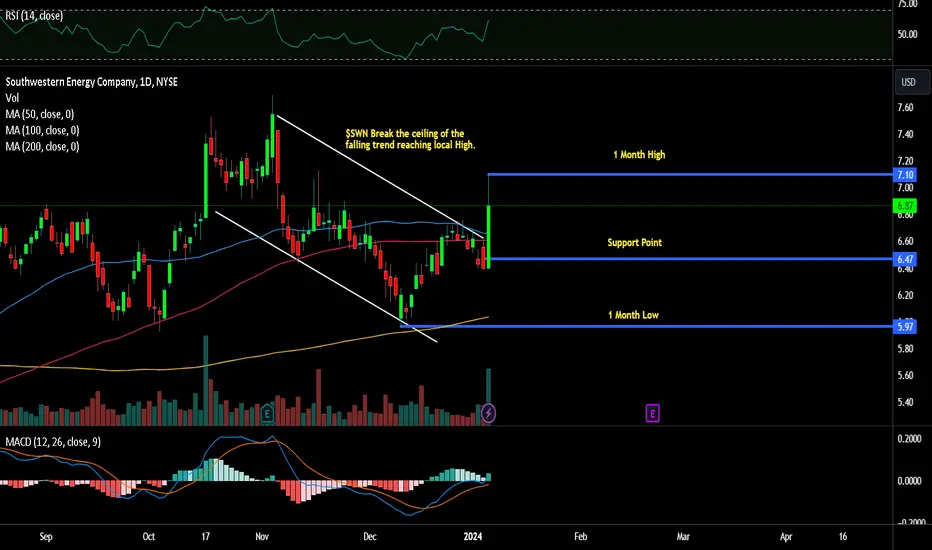Click the Sep label on time axis
This screenshot has width=932, height=550.
click(46, 536)
